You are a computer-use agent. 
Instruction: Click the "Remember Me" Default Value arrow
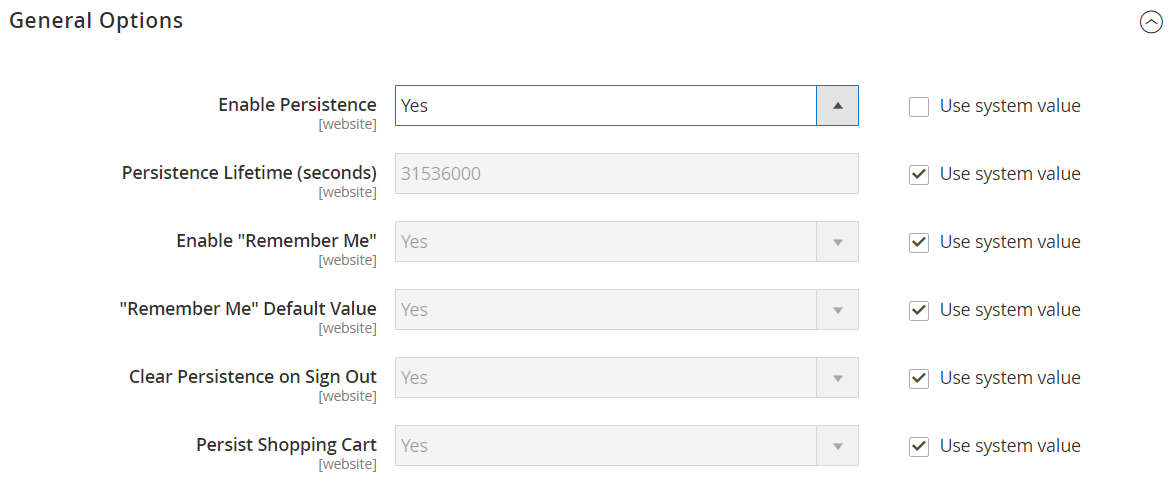[x=838, y=310]
